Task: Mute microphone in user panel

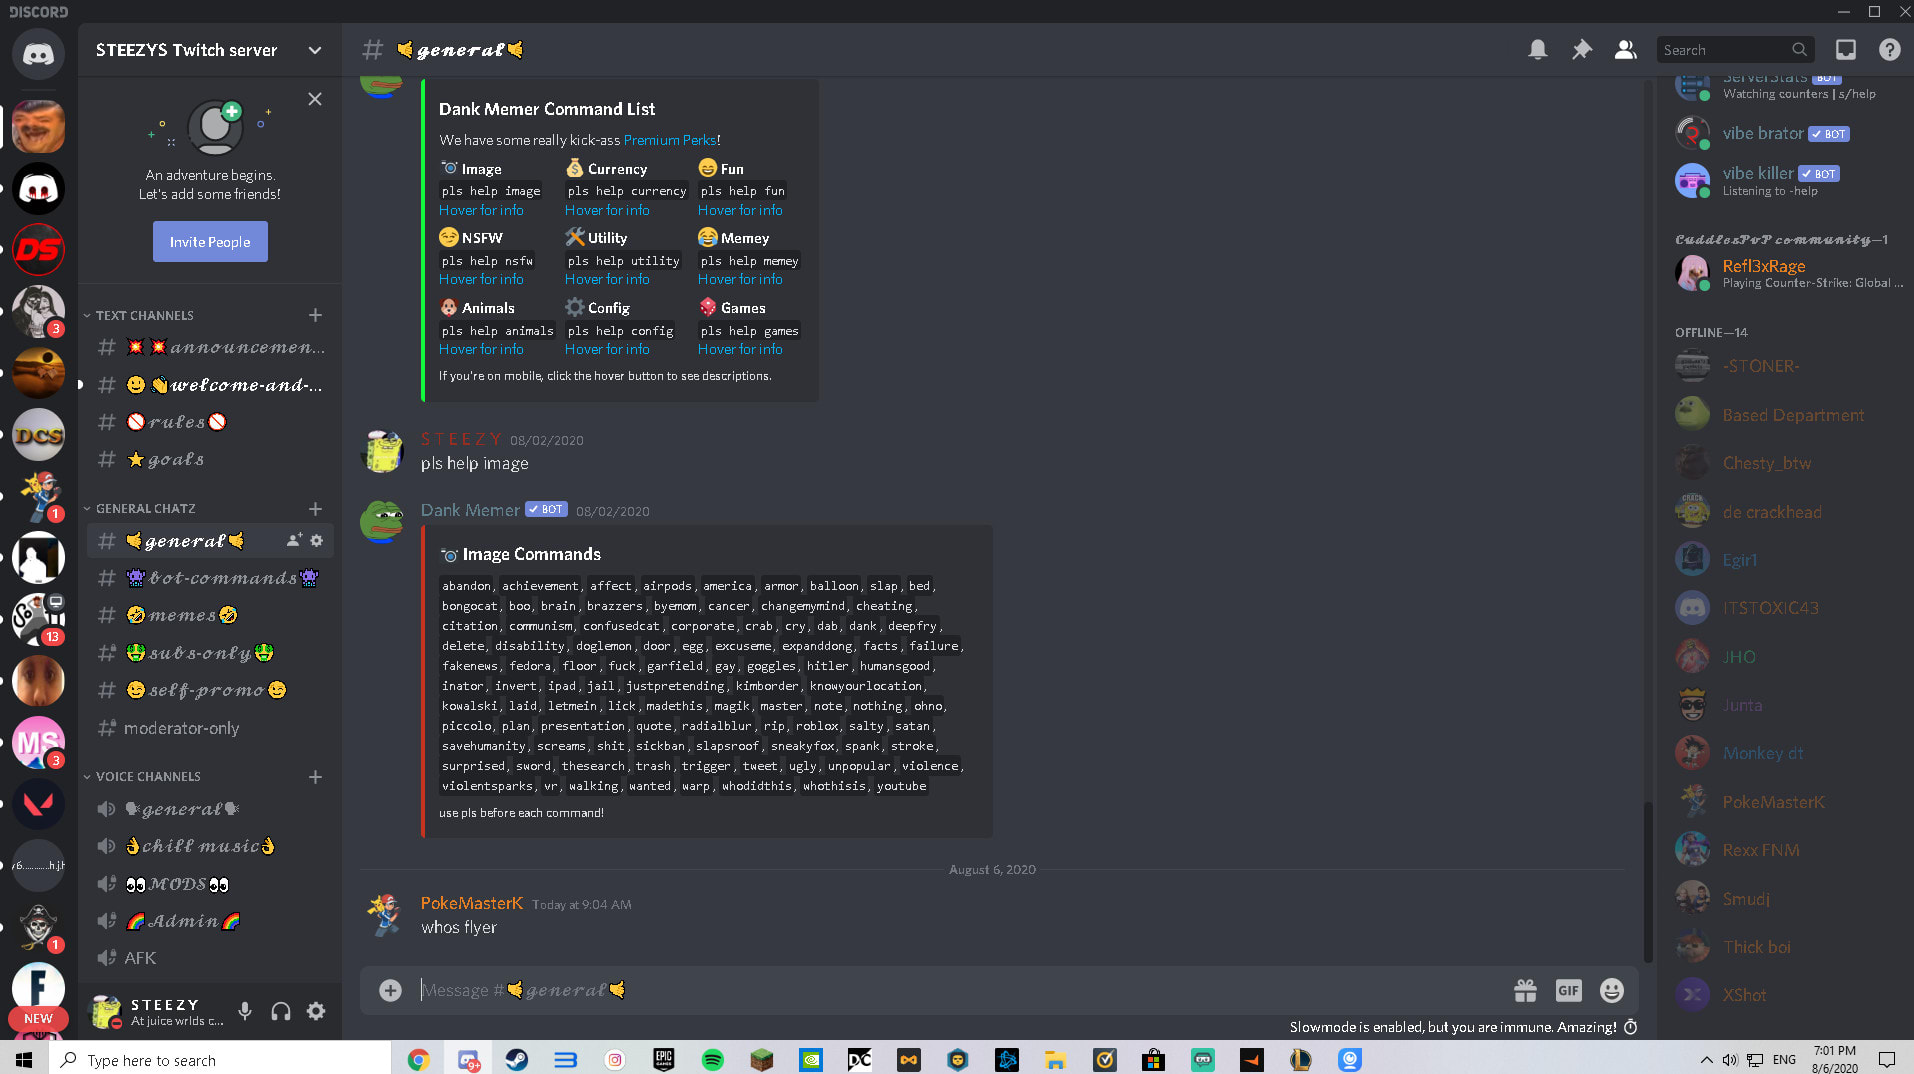Action: (245, 1011)
